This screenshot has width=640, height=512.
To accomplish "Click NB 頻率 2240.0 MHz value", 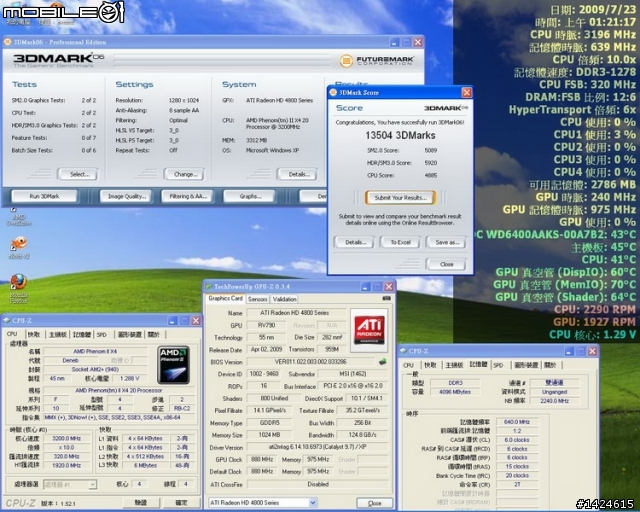I will 554,401.
